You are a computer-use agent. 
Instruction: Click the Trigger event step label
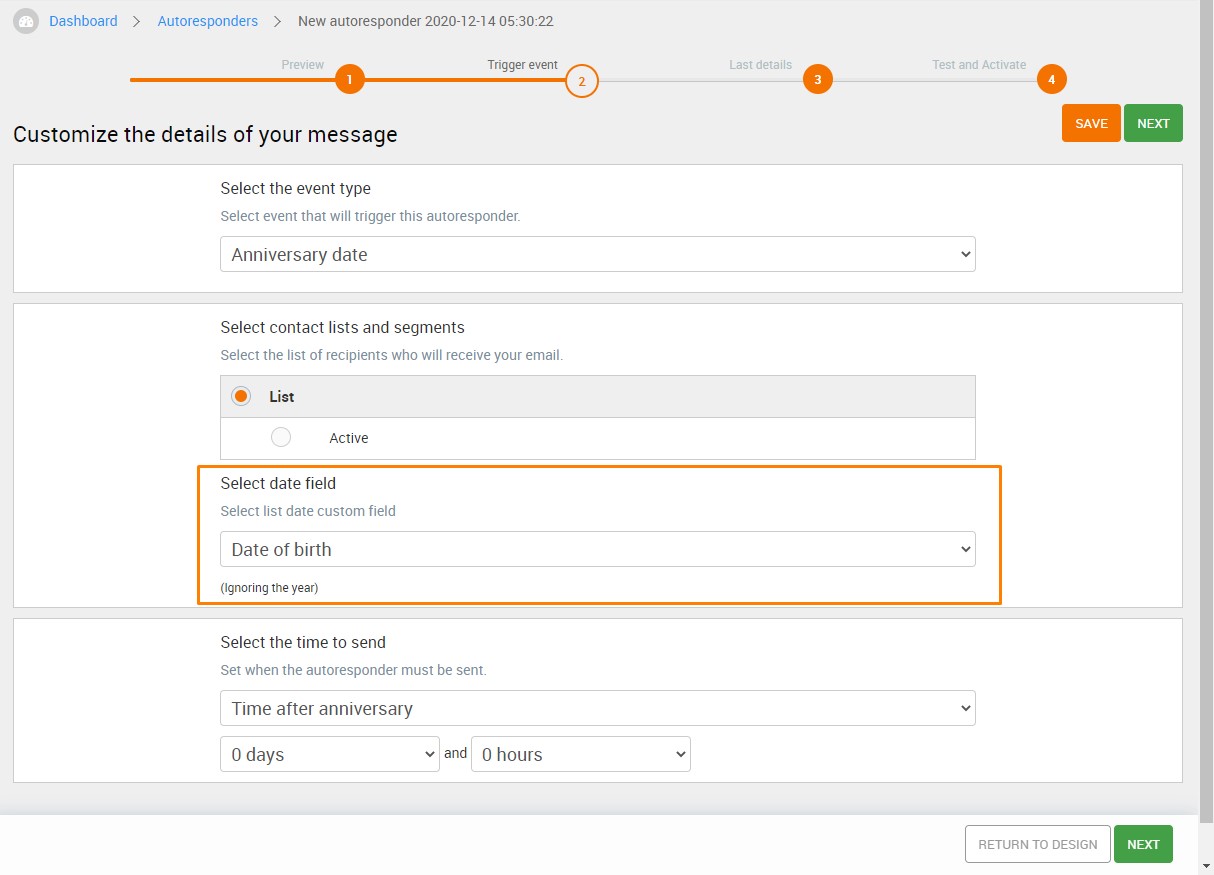click(522, 65)
